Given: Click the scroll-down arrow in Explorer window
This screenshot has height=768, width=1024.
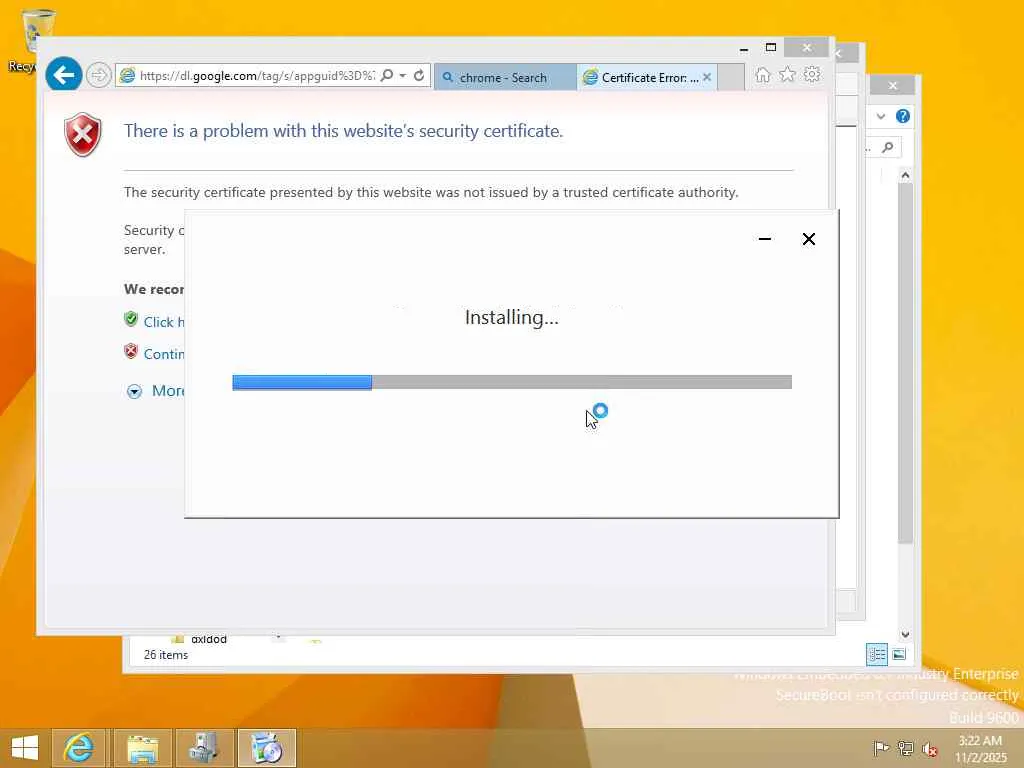Looking at the screenshot, I should tap(905, 634).
